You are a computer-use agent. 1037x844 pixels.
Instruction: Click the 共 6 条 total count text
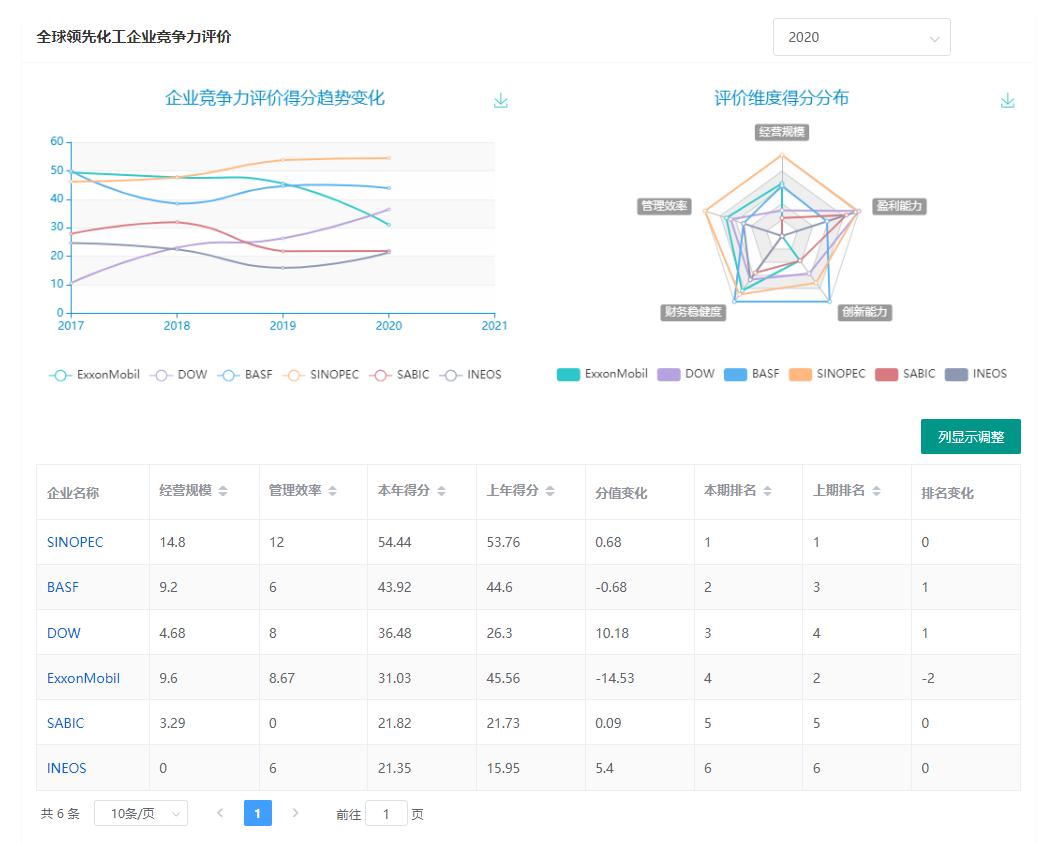[60, 814]
